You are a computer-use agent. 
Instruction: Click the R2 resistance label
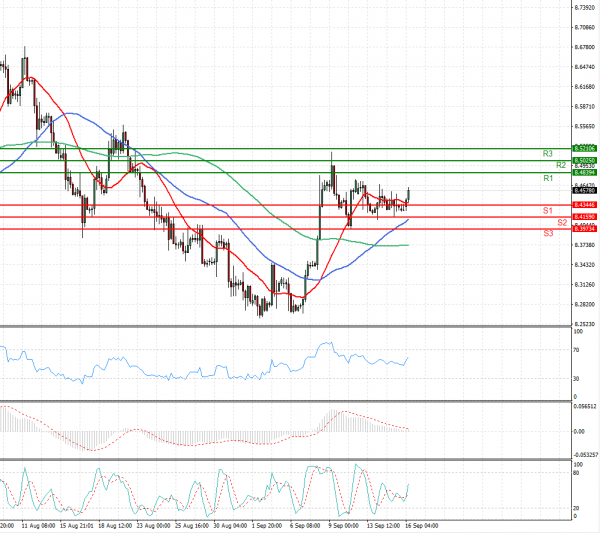pos(561,165)
